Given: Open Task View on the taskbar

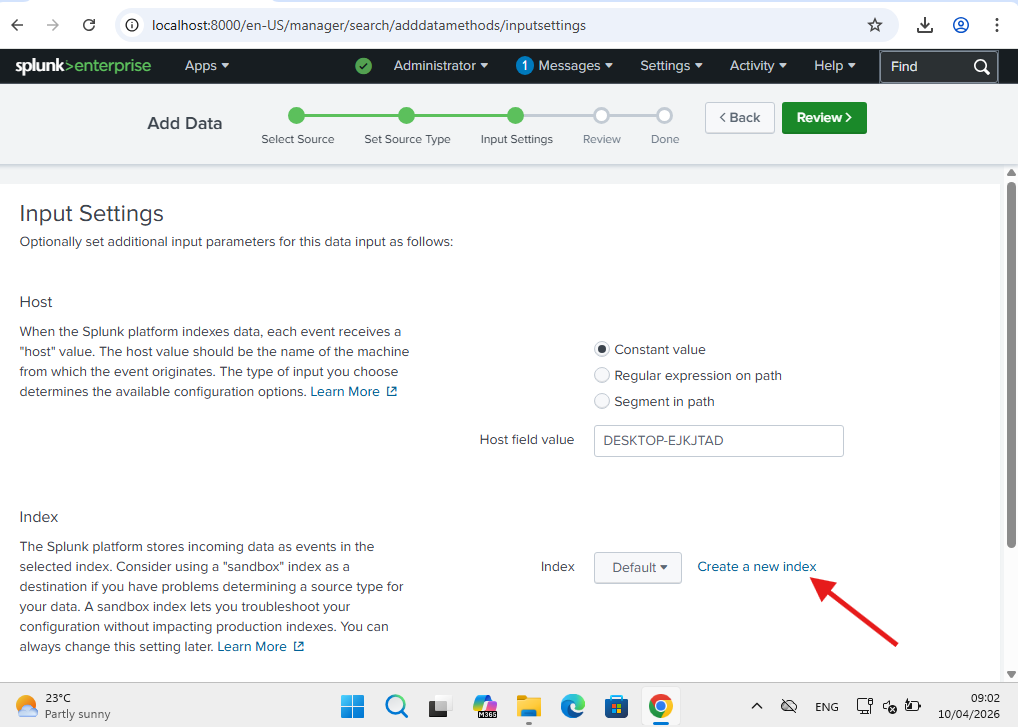Looking at the screenshot, I should coord(440,706).
